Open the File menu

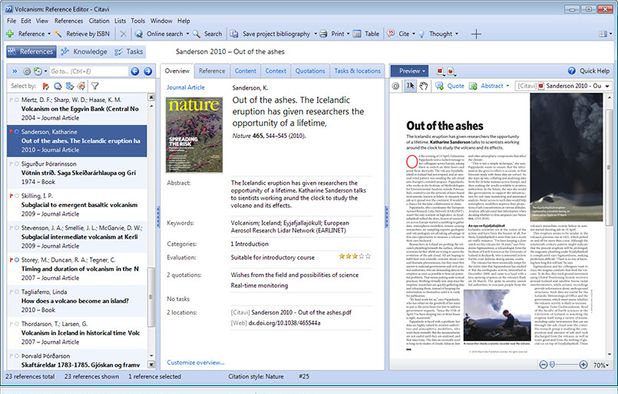click(x=11, y=21)
